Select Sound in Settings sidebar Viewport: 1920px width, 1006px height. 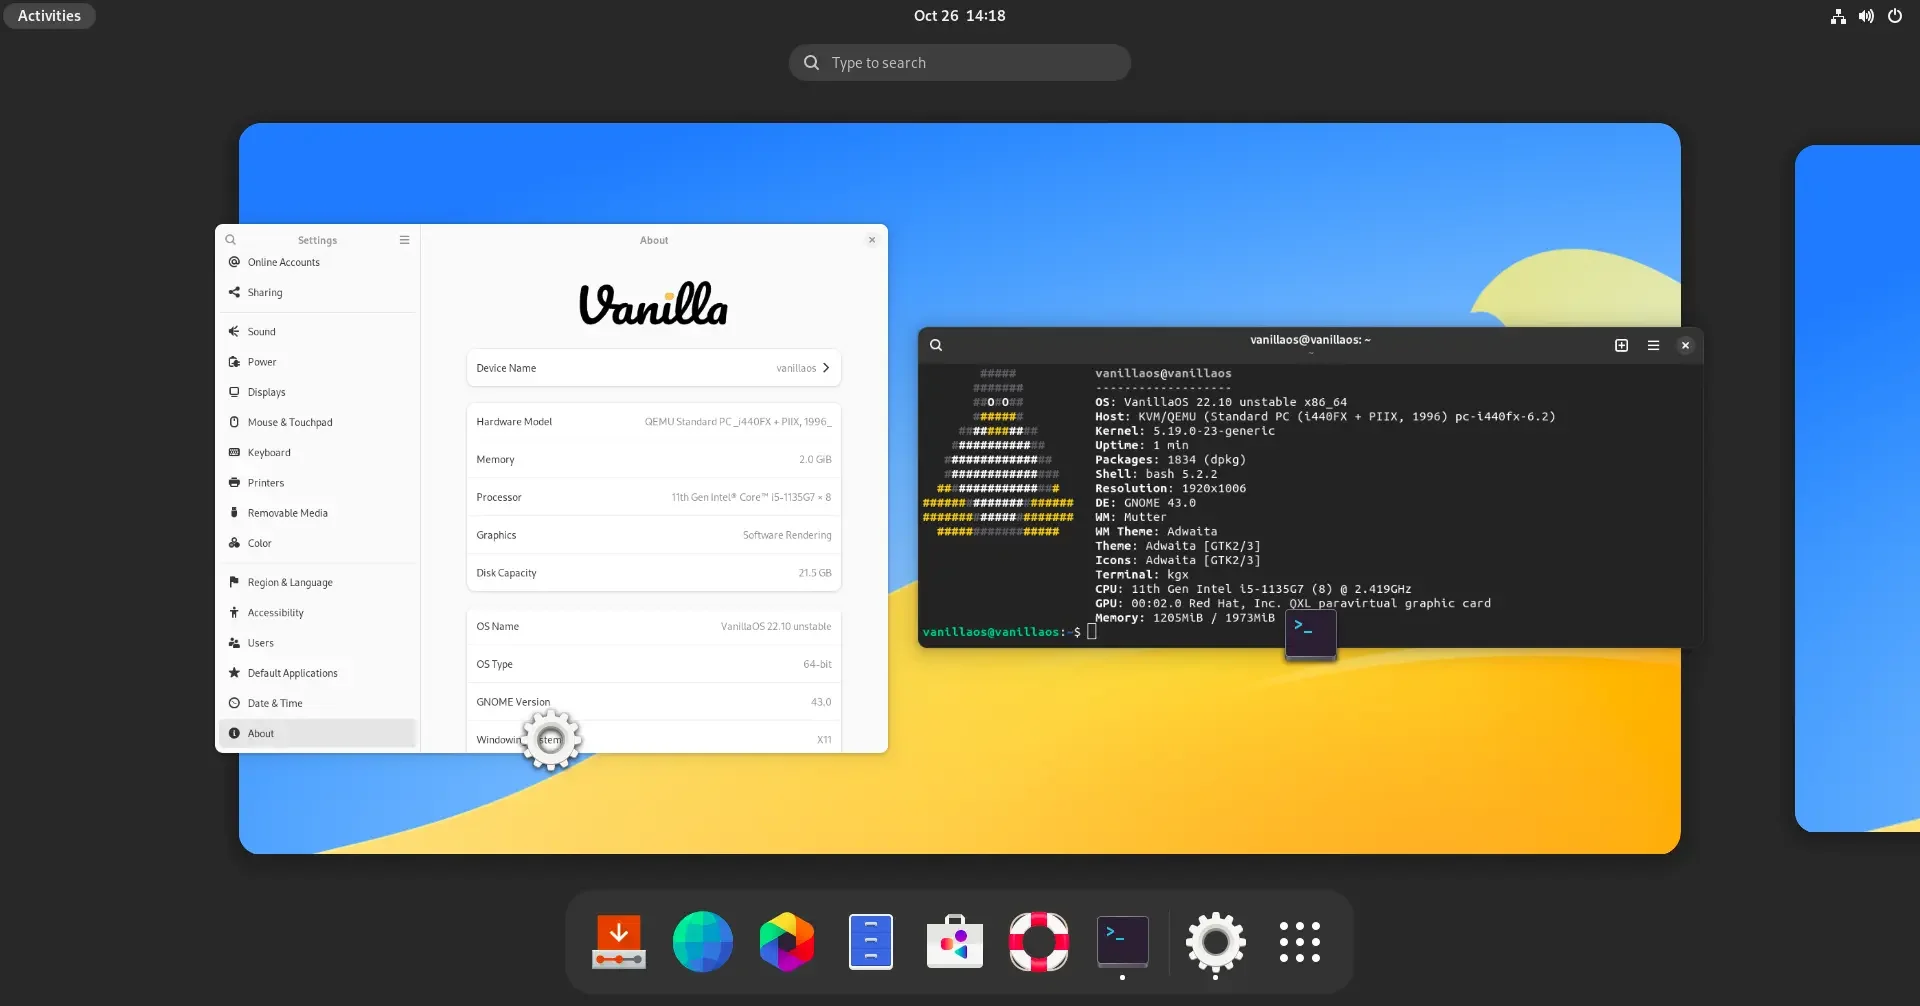tap(318, 331)
